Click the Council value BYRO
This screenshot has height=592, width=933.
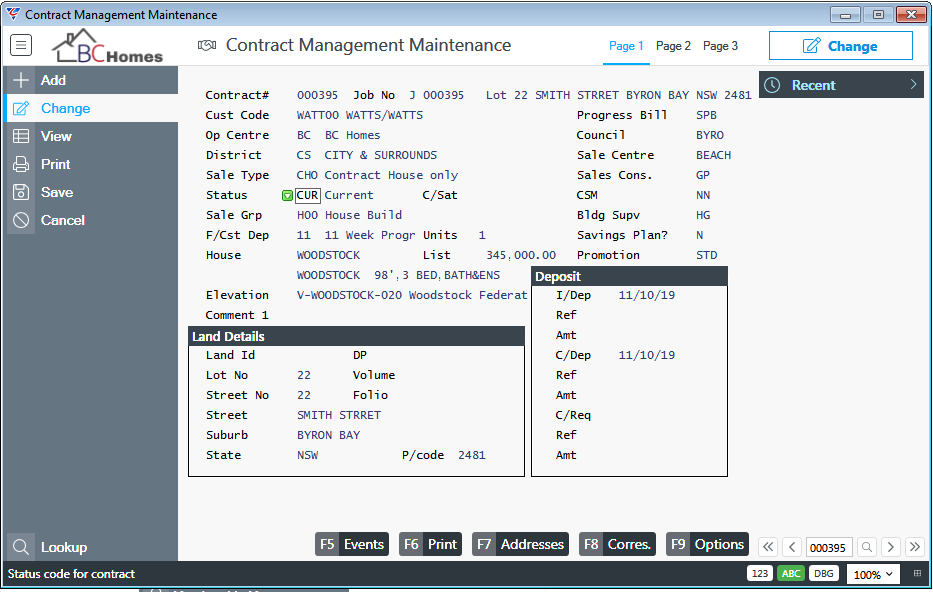click(710, 136)
